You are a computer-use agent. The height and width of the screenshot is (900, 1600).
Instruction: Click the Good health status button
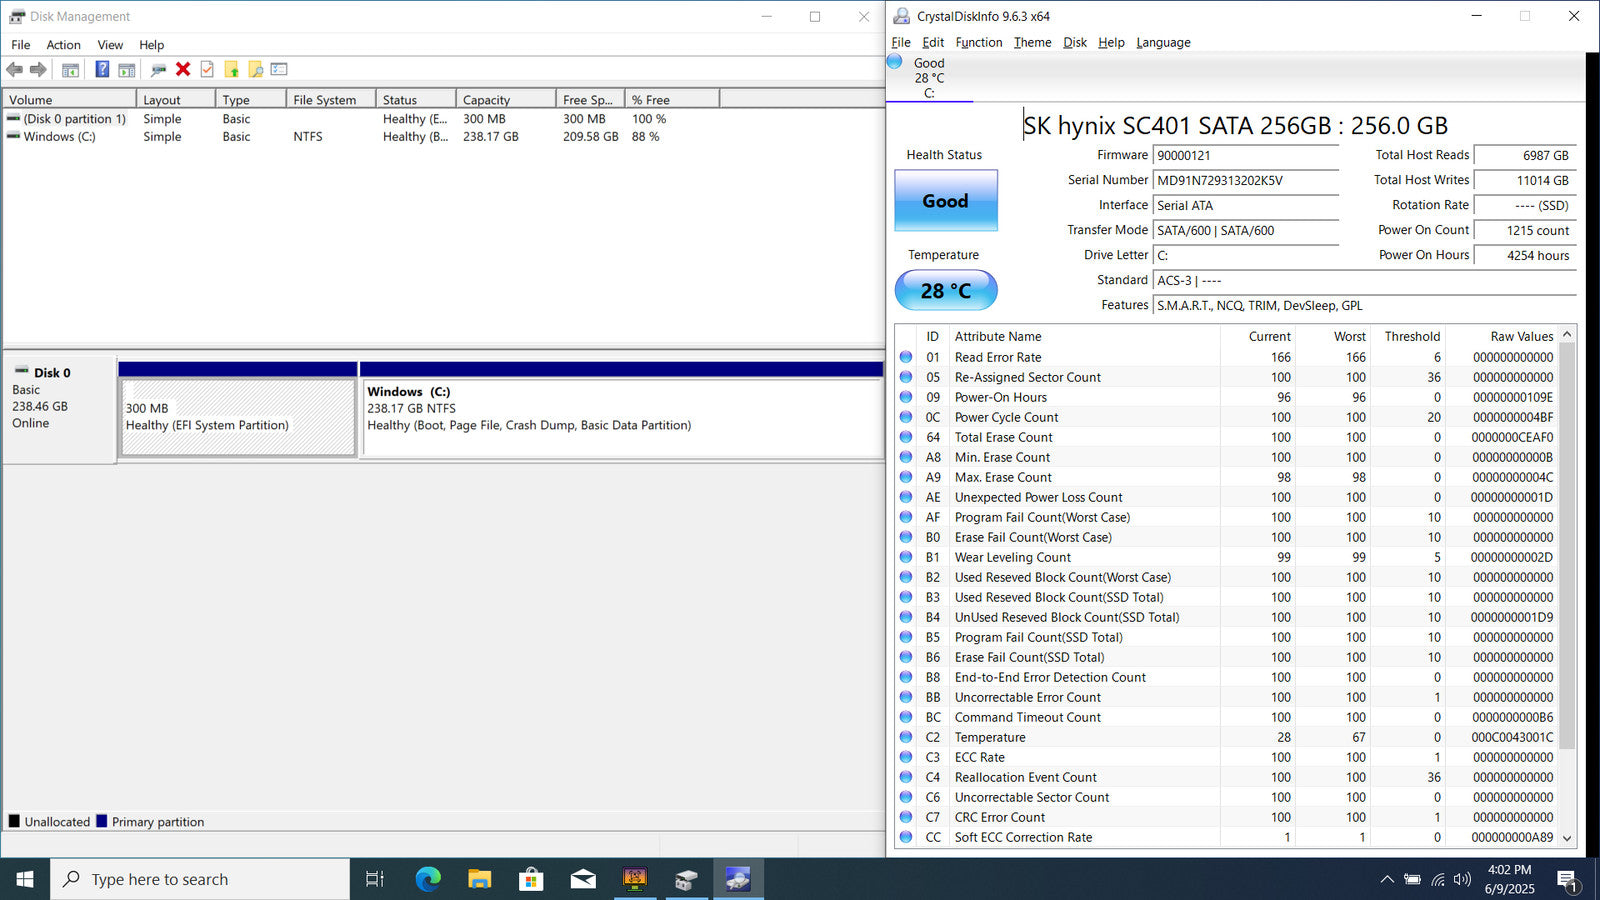click(946, 200)
